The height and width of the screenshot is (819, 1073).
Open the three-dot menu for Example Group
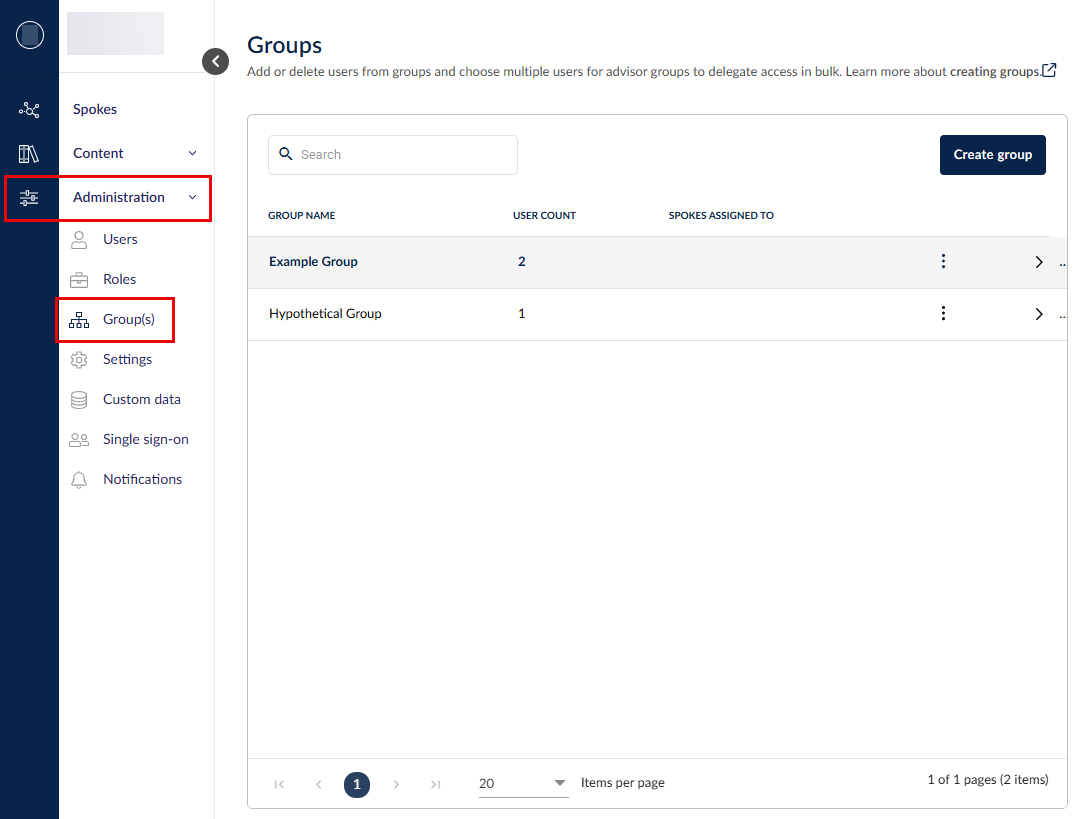pos(942,261)
